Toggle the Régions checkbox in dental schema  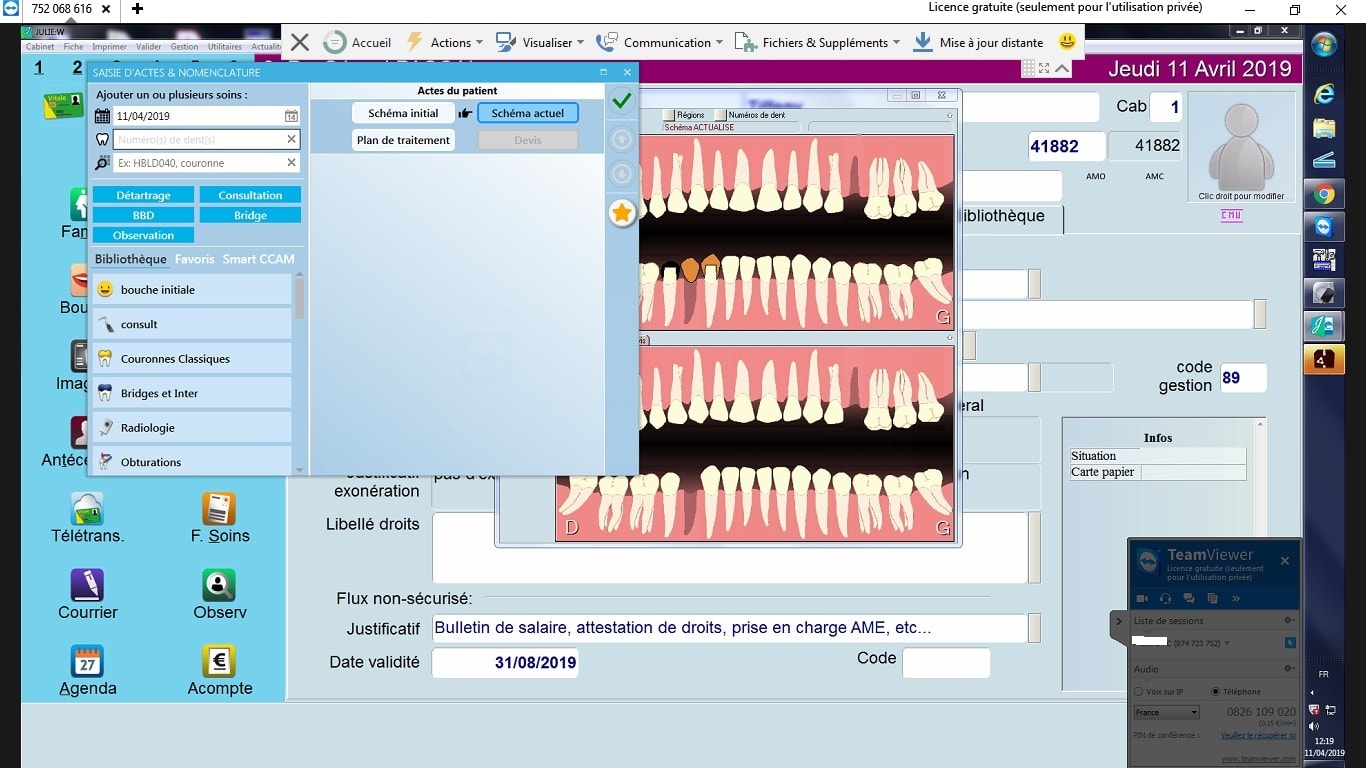669,115
